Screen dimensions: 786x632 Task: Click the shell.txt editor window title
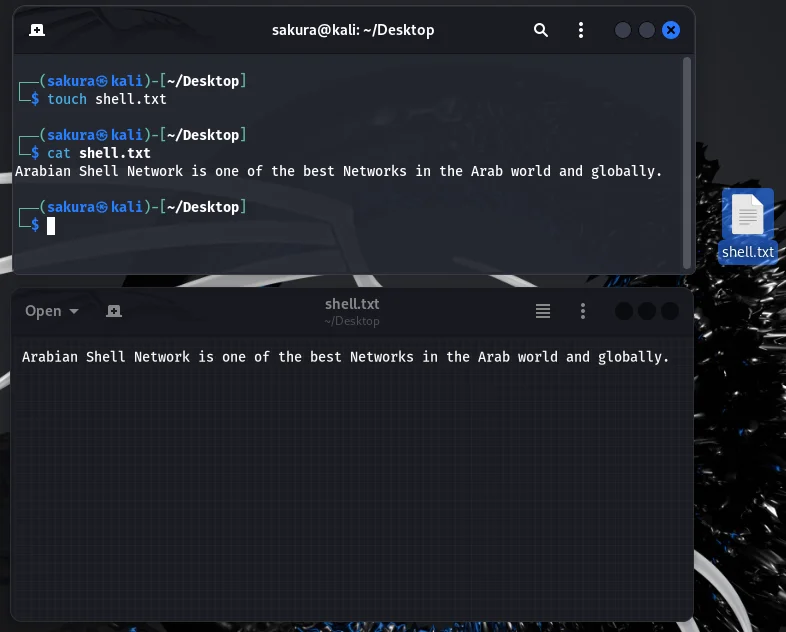click(x=352, y=304)
